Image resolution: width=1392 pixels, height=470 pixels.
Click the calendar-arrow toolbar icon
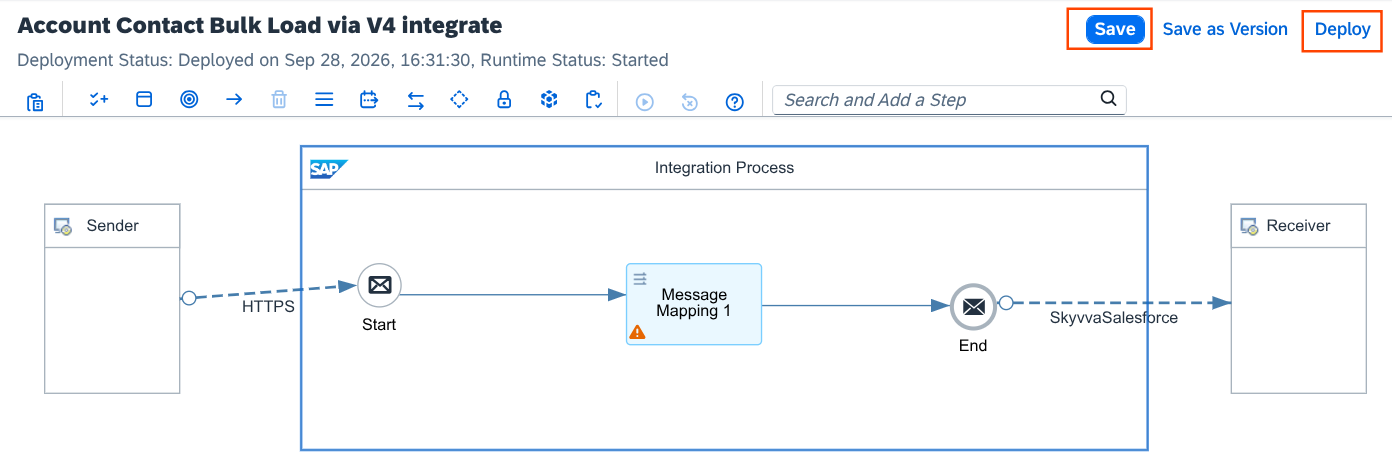369,100
